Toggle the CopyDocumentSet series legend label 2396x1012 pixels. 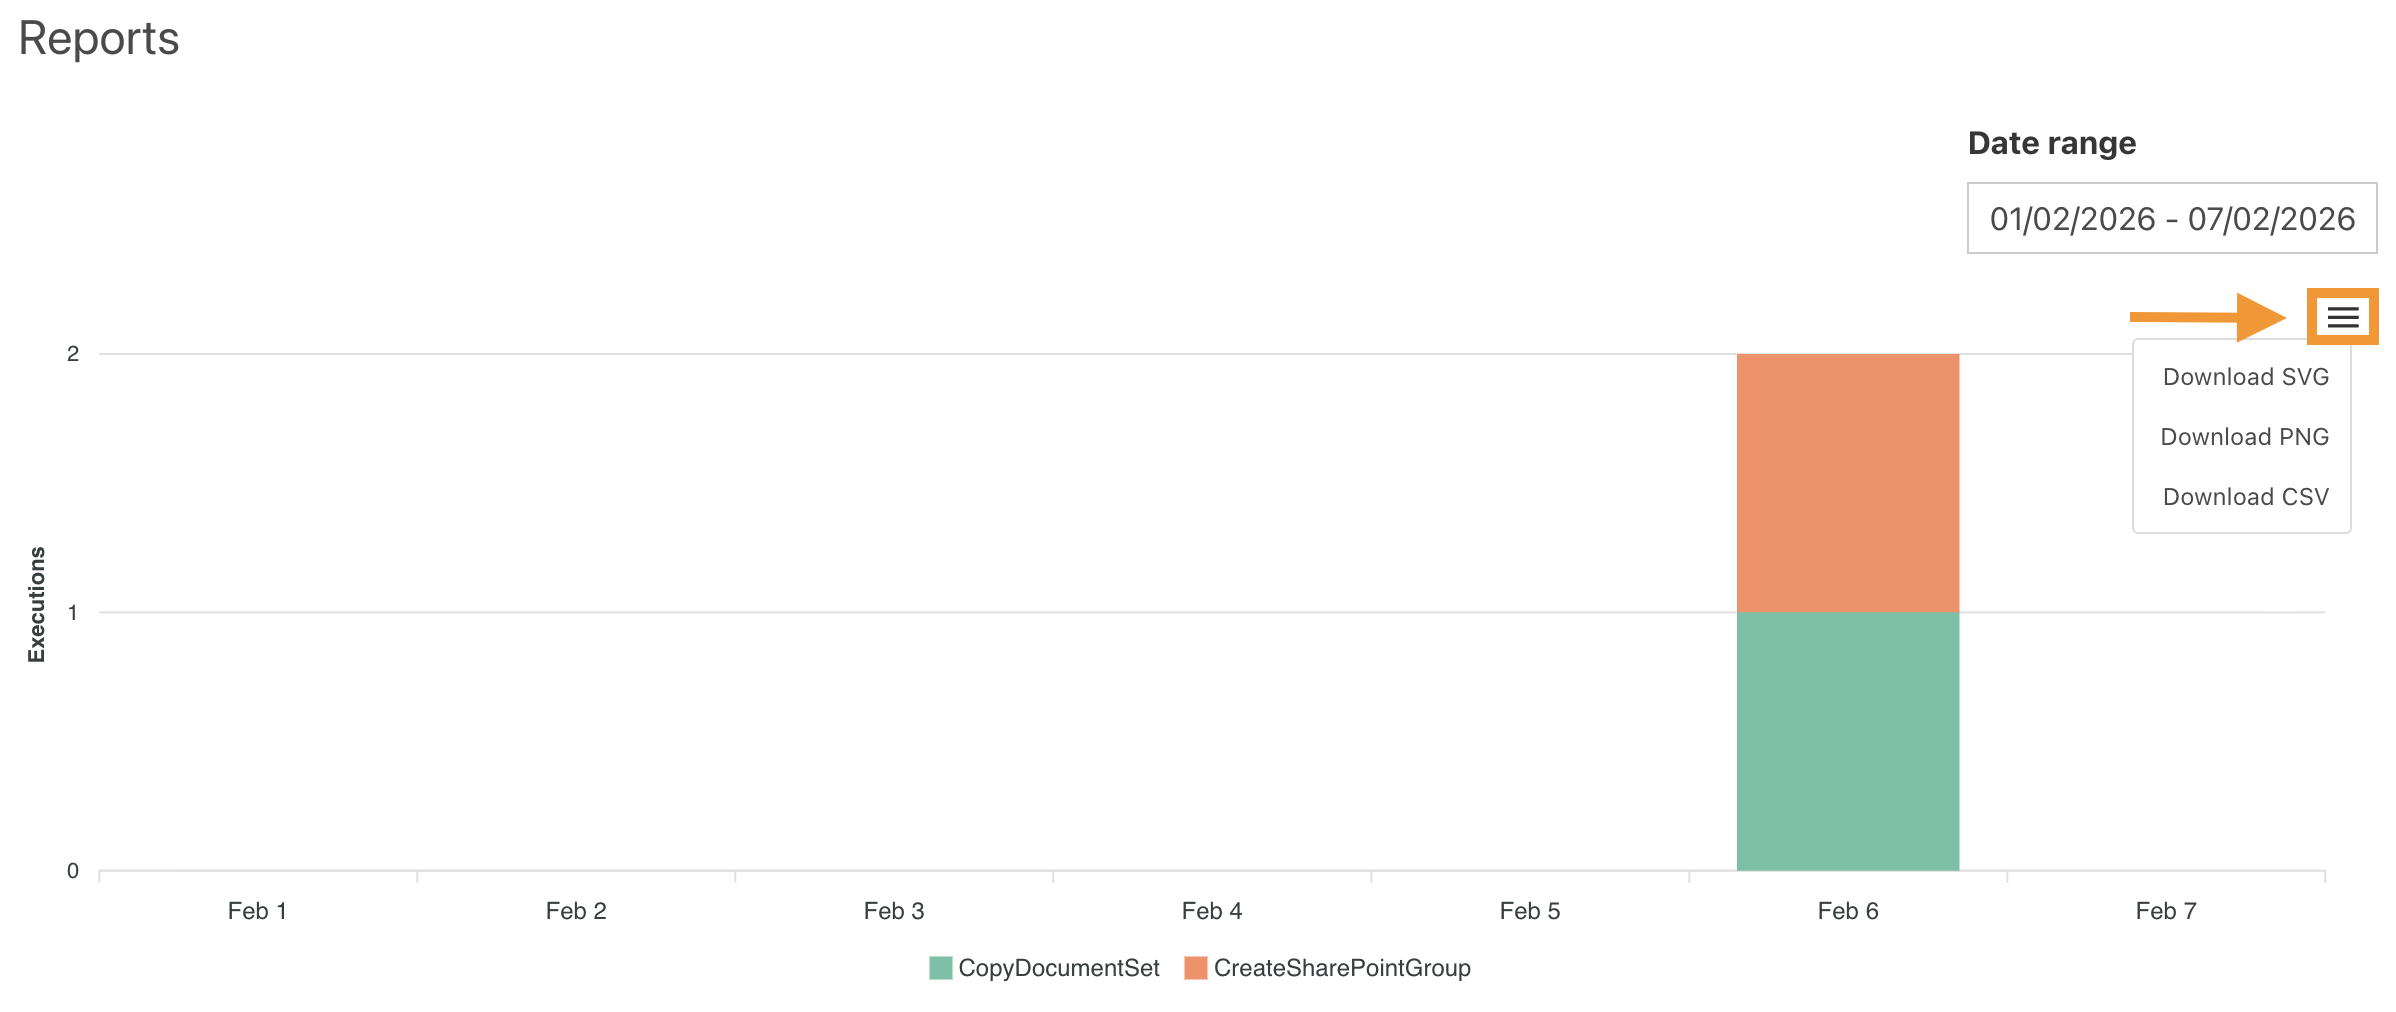point(1058,968)
